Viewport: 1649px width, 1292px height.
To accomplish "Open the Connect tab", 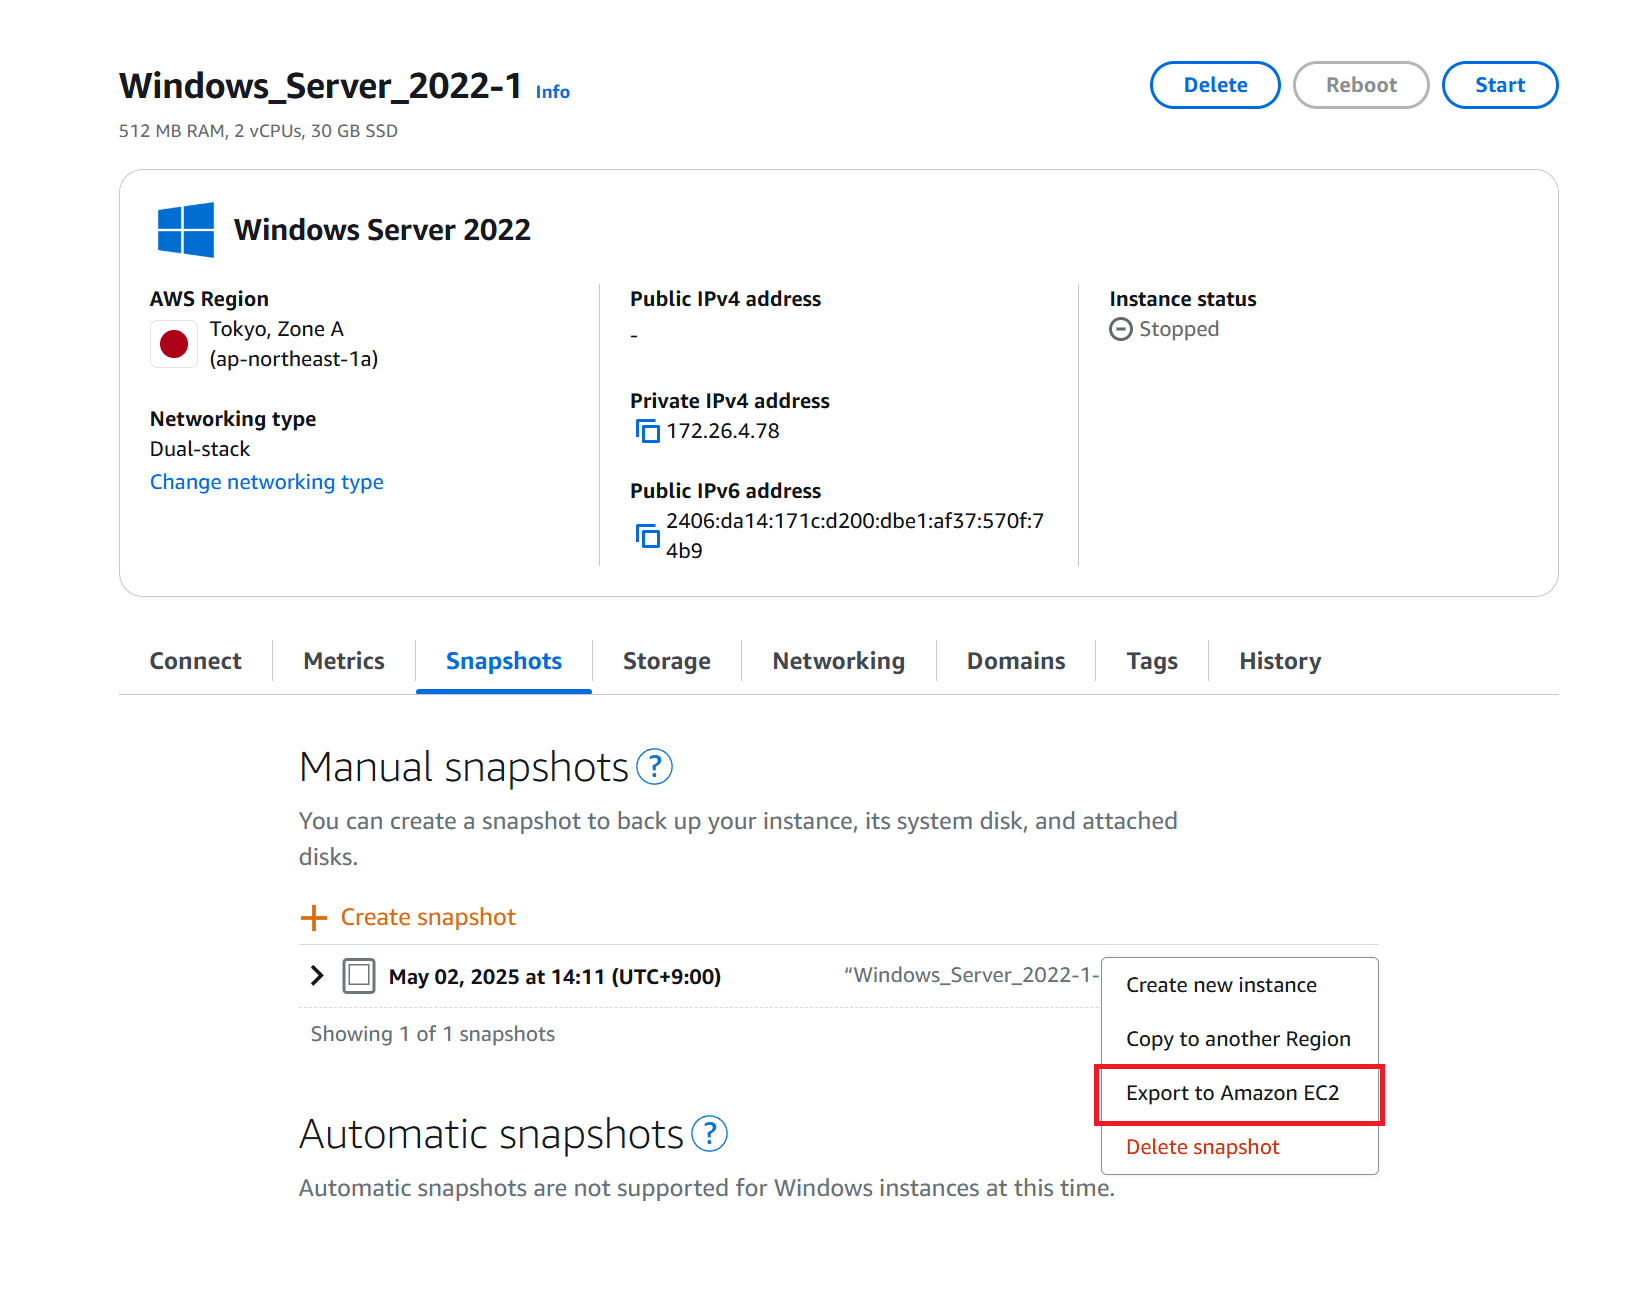I will (196, 661).
